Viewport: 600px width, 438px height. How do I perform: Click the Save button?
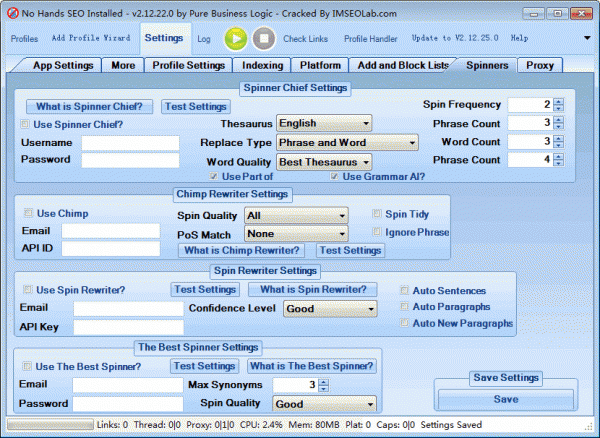click(x=505, y=399)
